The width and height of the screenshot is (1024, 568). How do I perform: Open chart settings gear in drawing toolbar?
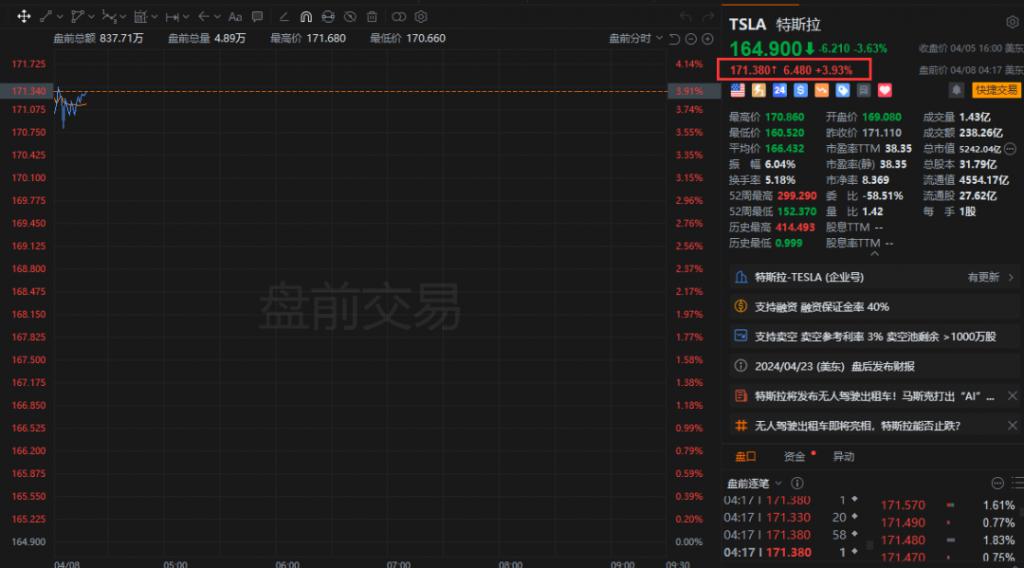421,17
